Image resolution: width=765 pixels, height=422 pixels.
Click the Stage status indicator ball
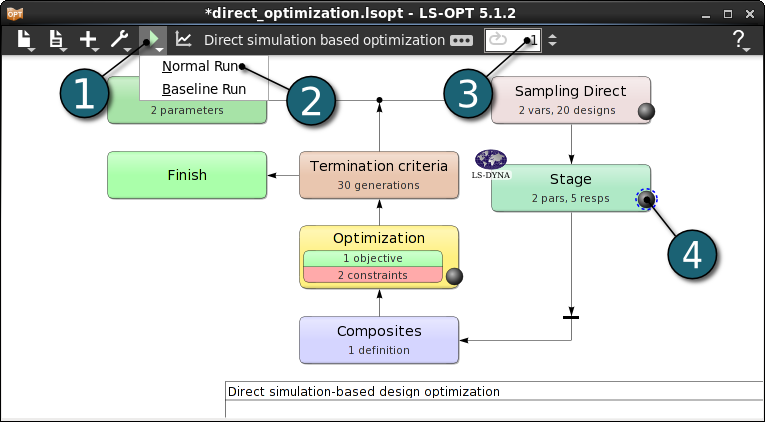[646, 199]
